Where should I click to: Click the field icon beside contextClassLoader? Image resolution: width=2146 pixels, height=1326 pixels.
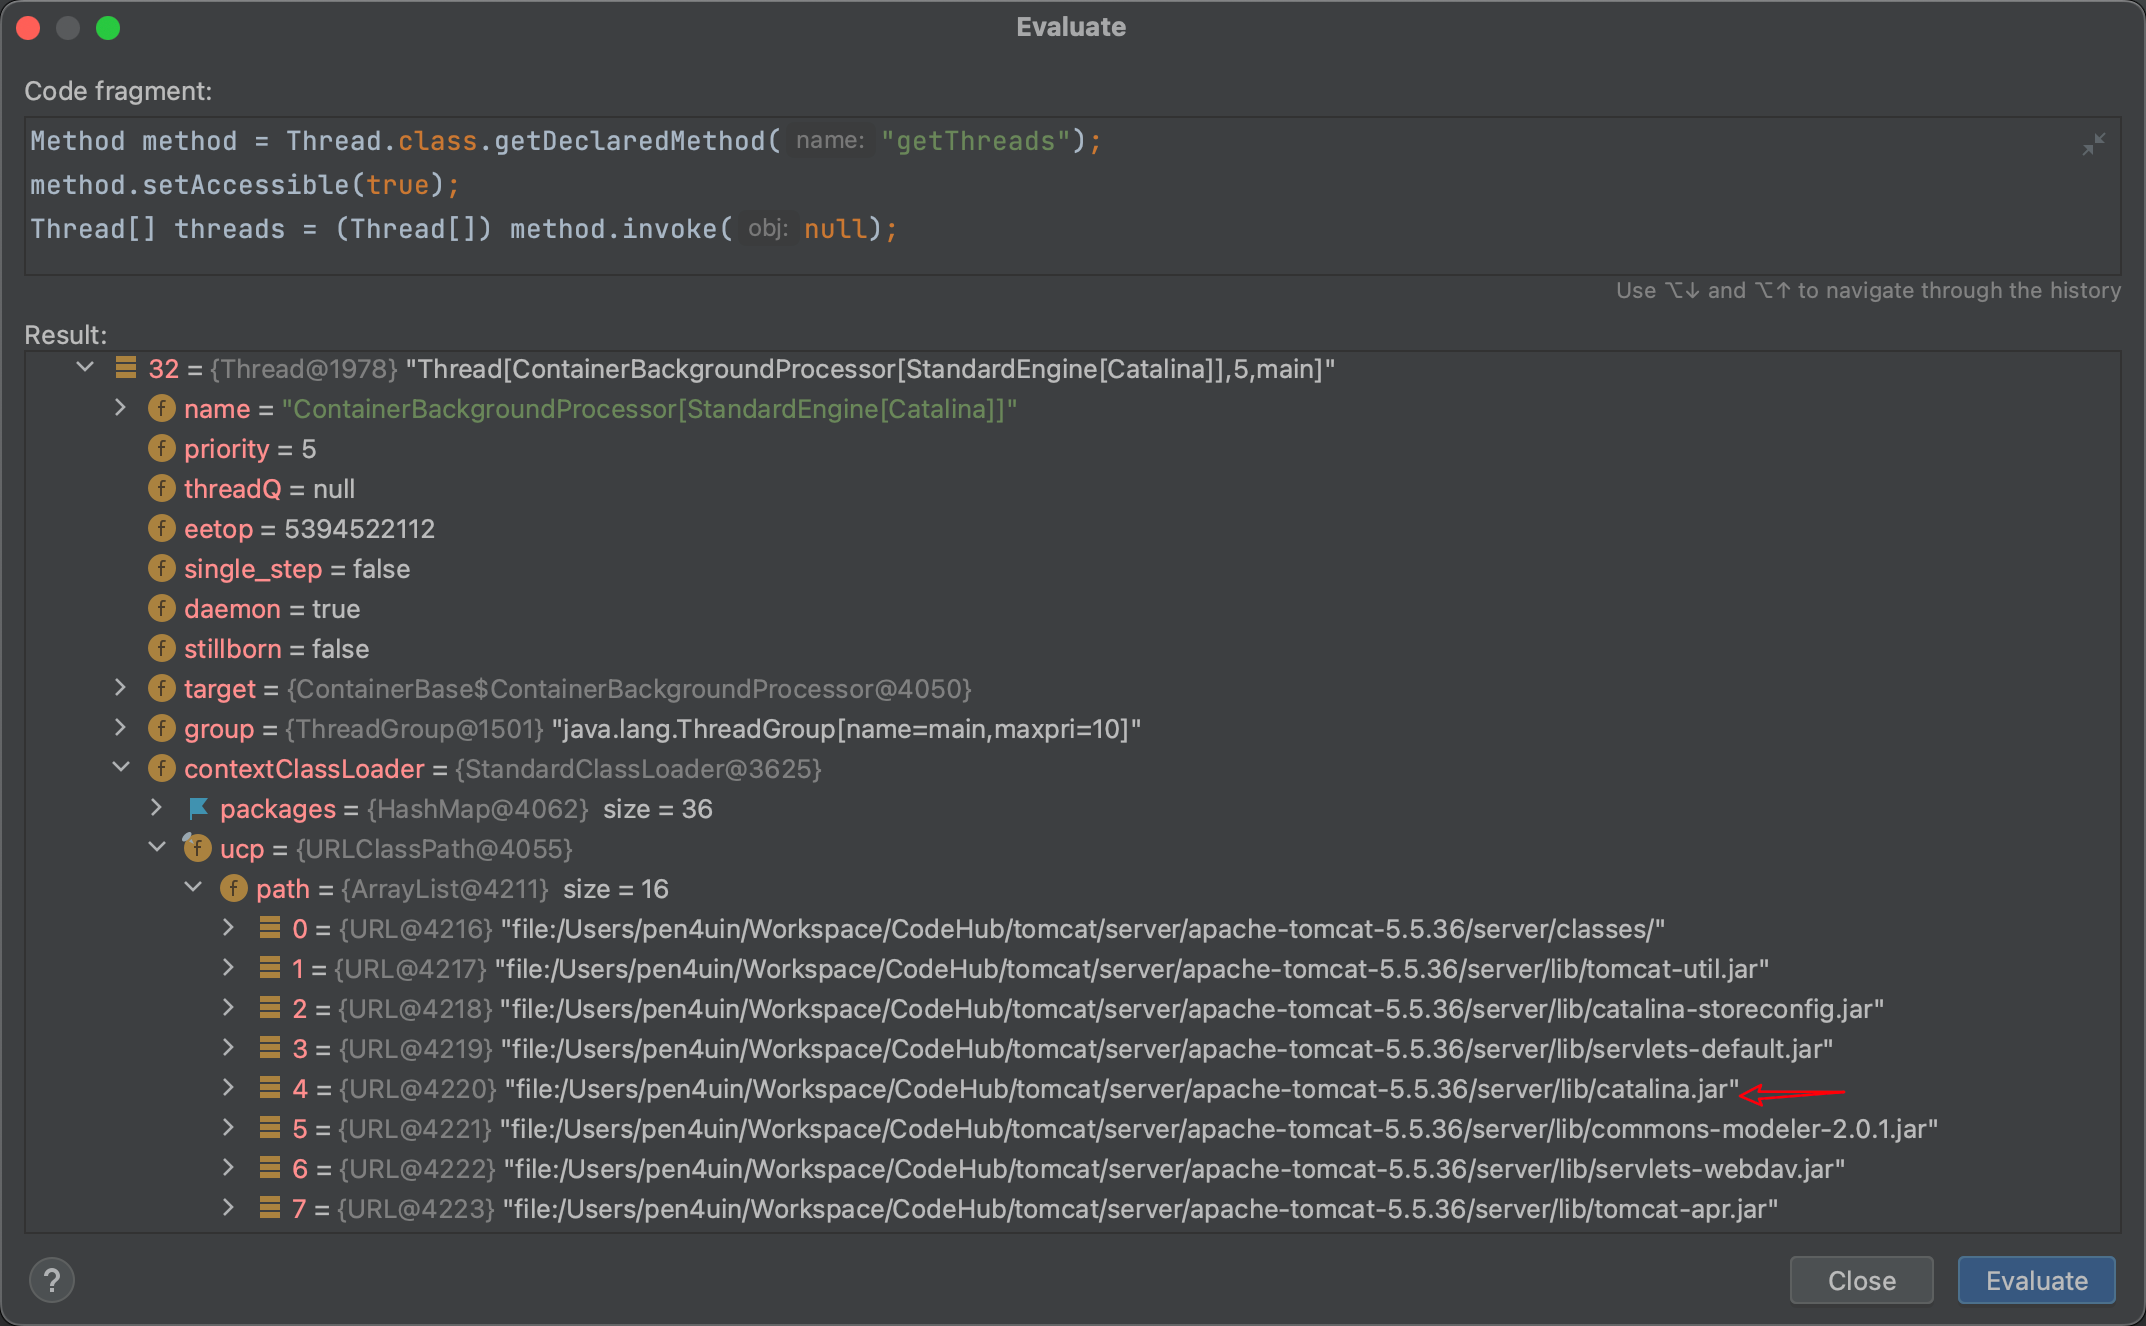click(x=162, y=768)
